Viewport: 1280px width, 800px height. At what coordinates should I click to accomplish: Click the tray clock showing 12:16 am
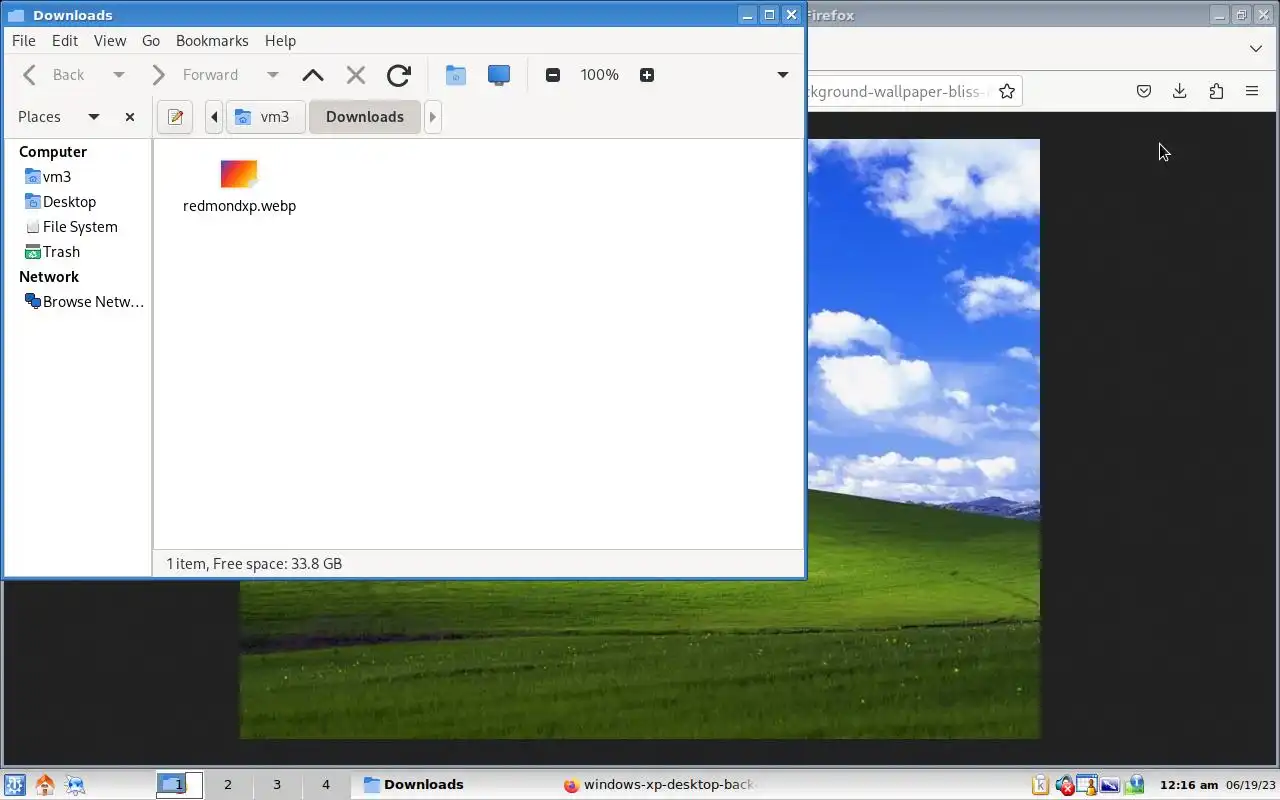(1189, 785)
